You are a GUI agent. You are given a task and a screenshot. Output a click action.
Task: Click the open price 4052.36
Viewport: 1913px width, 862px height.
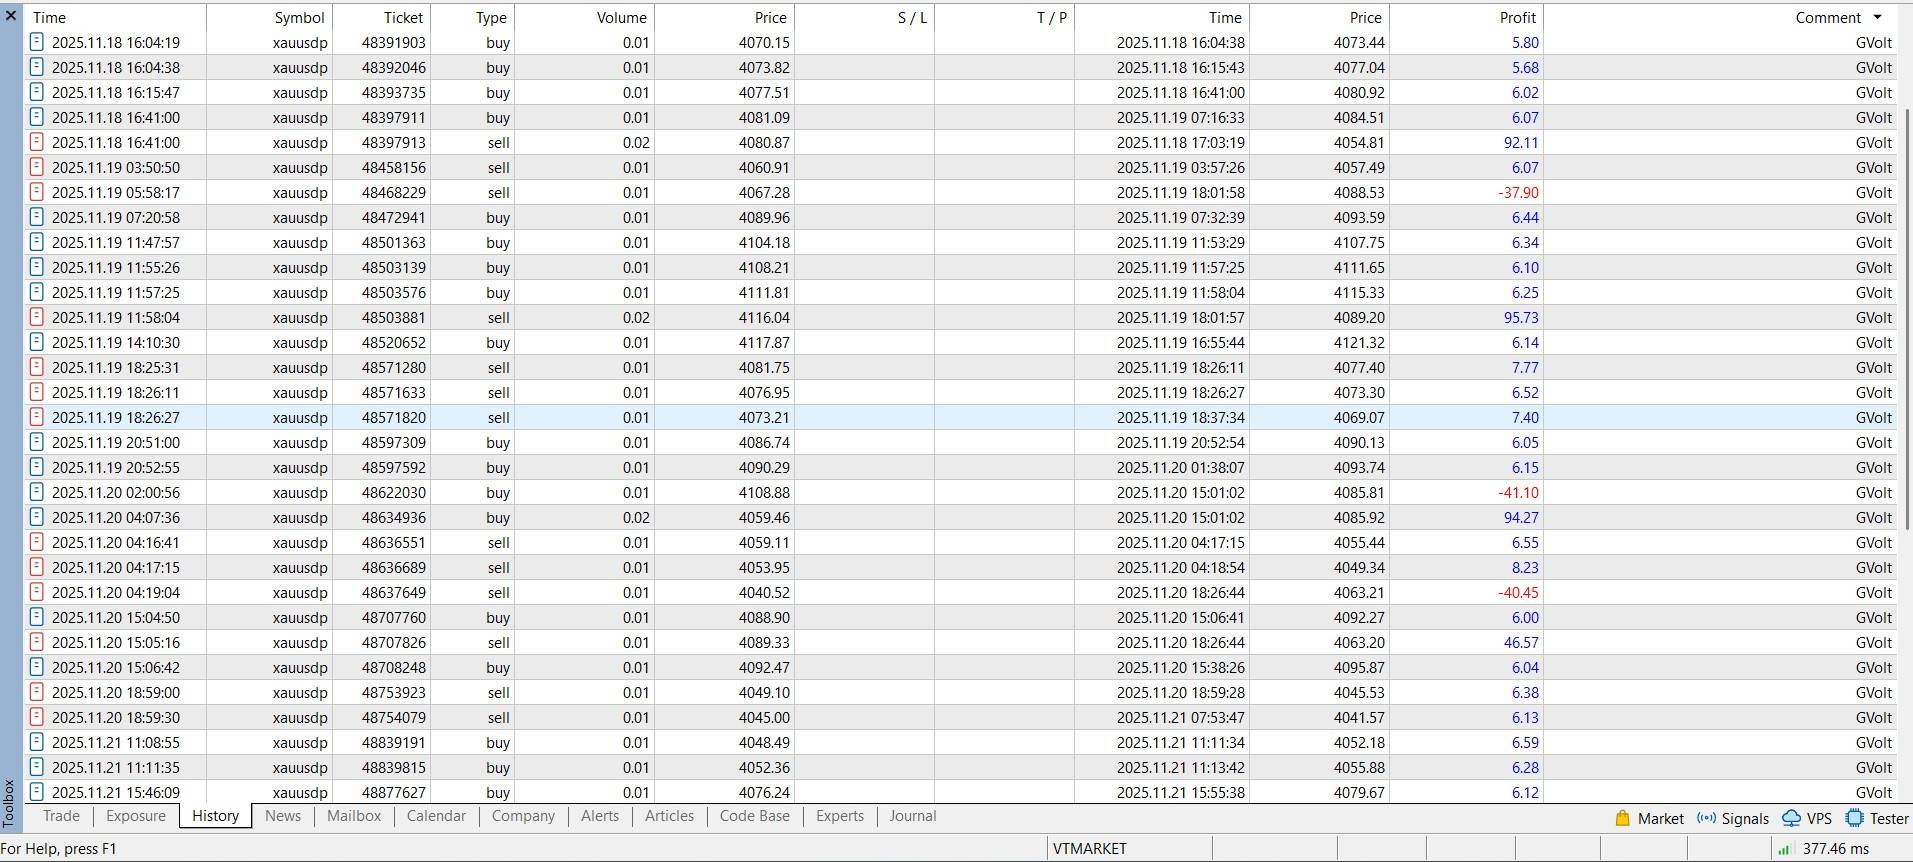(x=764, y=767)
